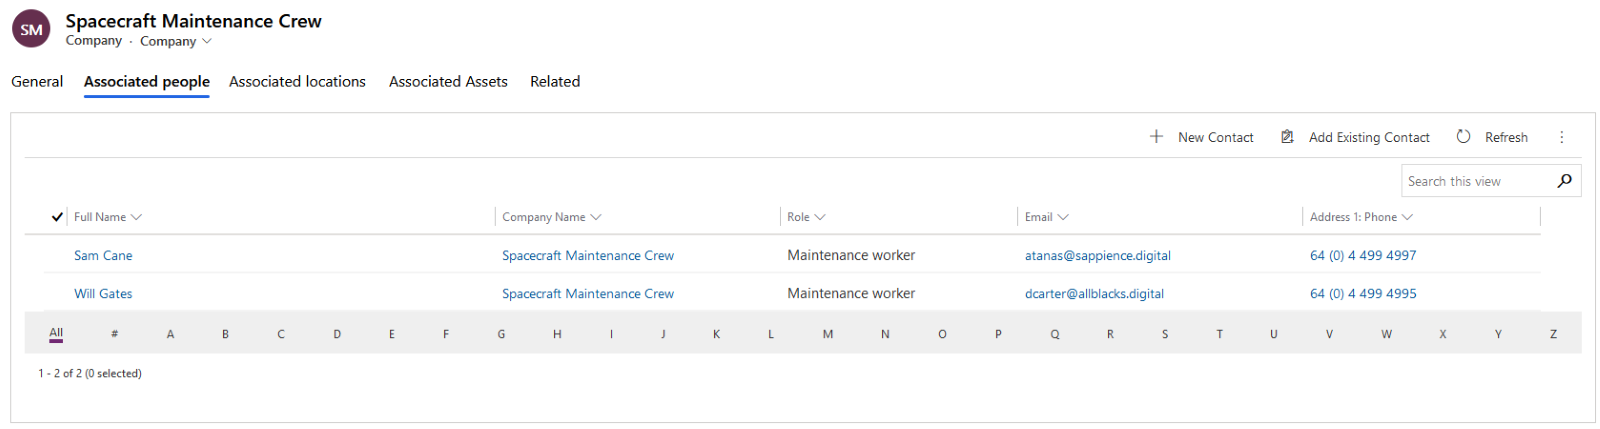Click in the Search this view field

tap(1475, 181)
